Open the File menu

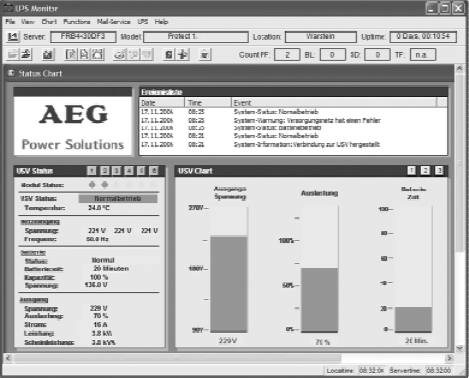click(x=10, y=22)
